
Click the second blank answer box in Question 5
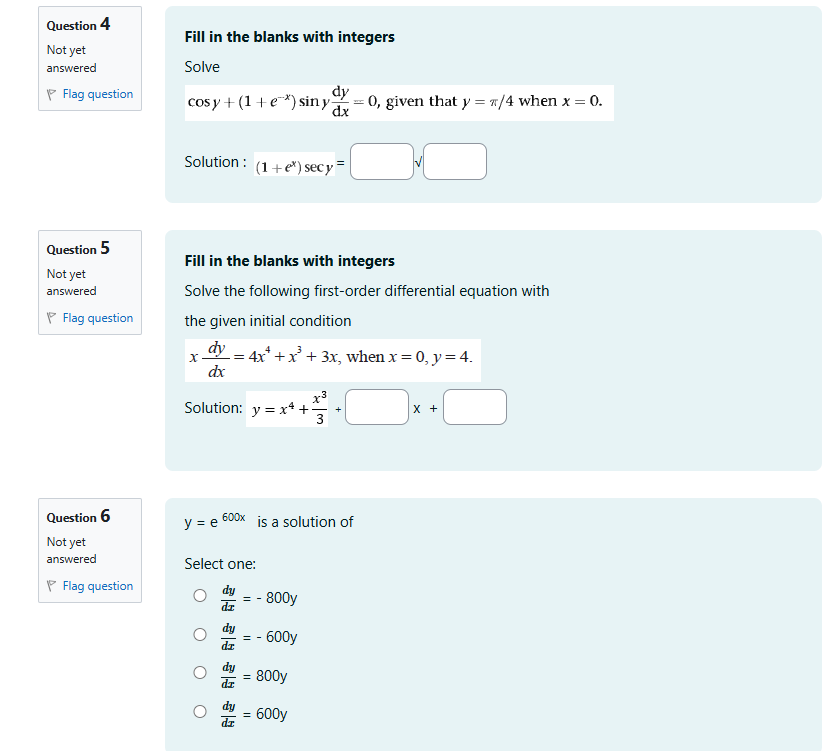pyautogui.click(x=474, y=407)
